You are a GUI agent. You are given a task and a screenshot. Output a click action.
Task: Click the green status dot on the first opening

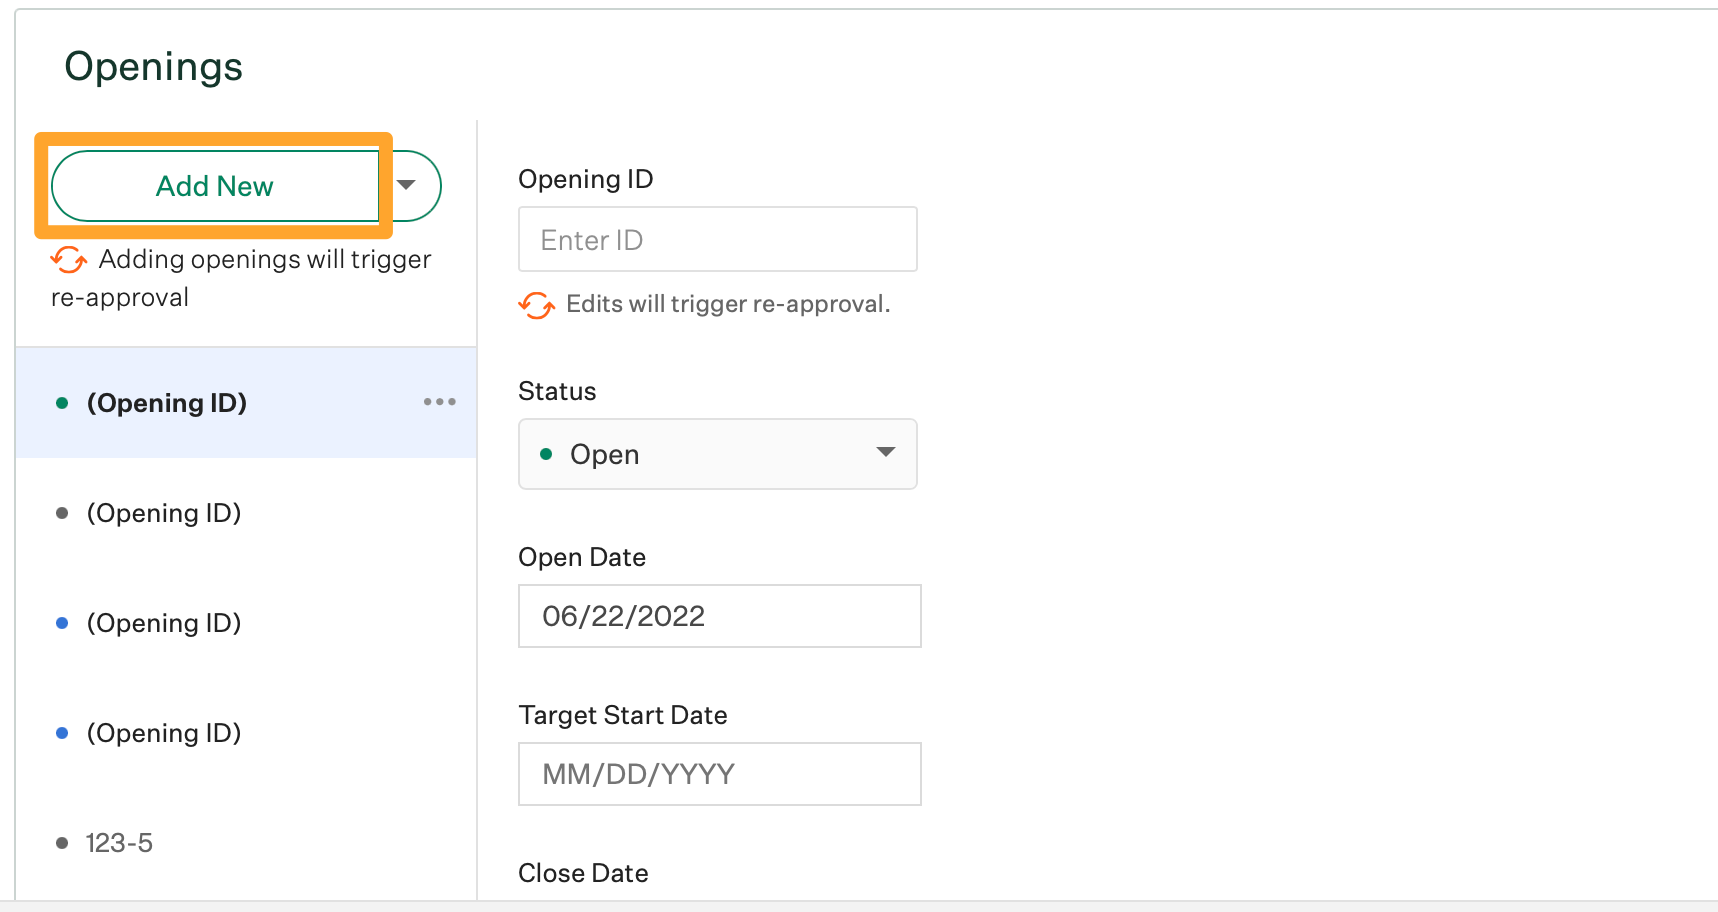62,402
